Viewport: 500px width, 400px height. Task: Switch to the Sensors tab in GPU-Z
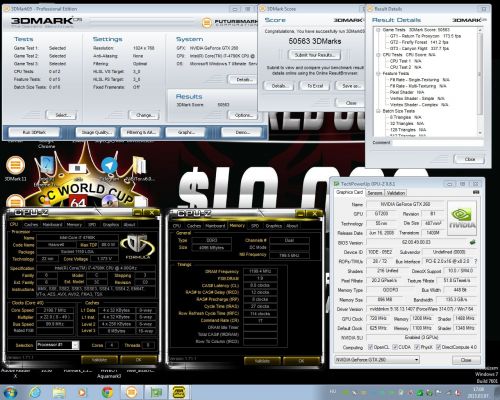click(375, 193)
